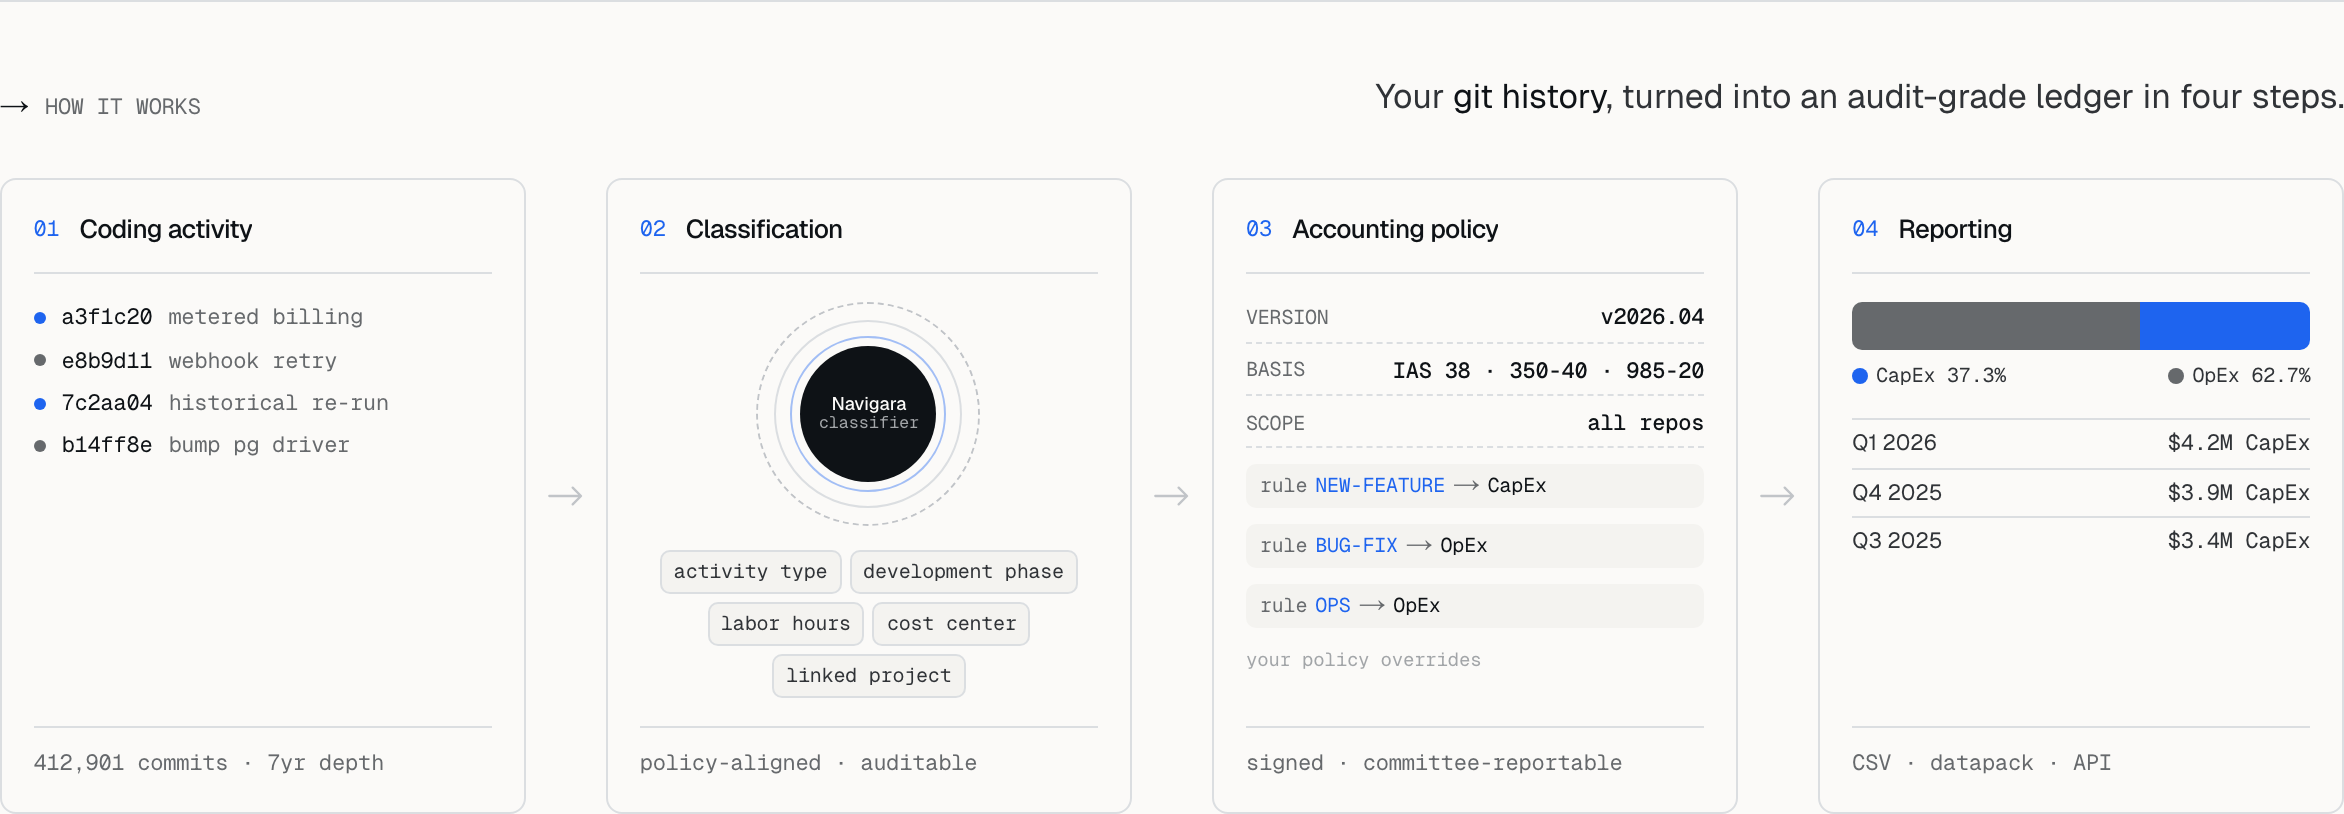Image resolution: width=2344 pixels, height=814 pixels.
Task: Click the headline about git history ledger
Action: pyautogui.click(x=1859, y=97)
